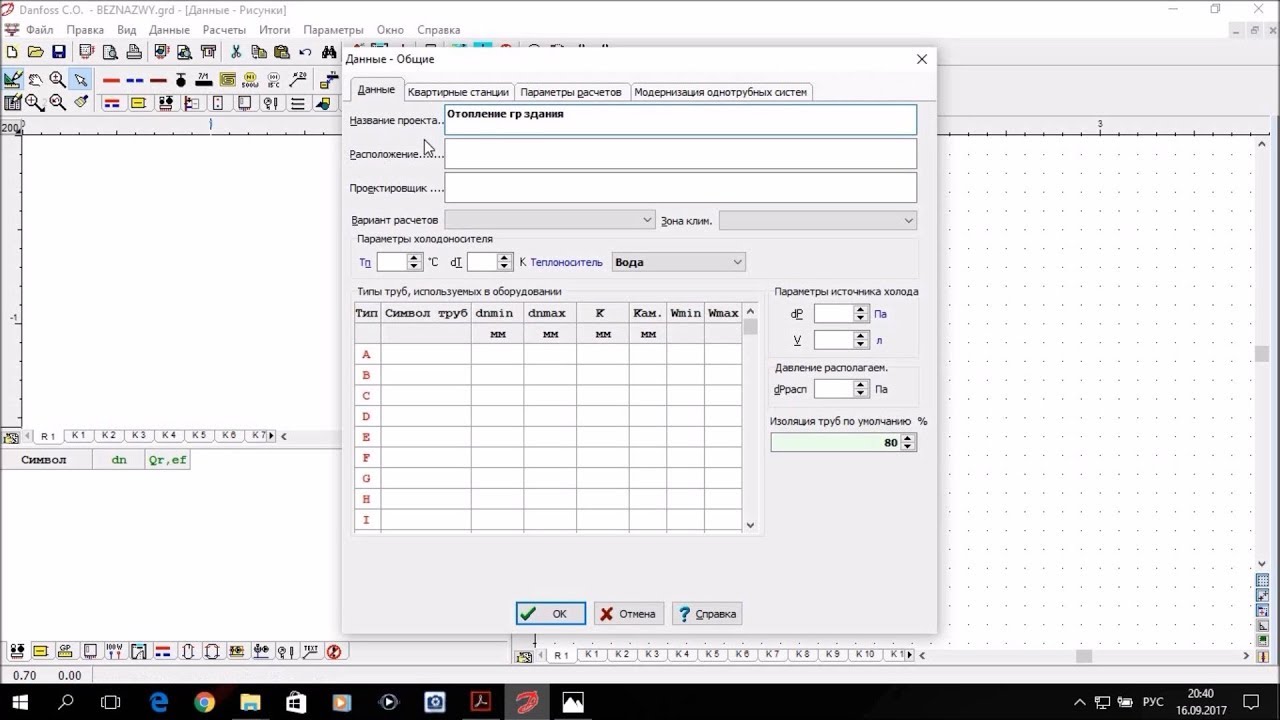Click the vertical scrollbar thumb of drawing area
Viewport: 1280px width, 720px height.
1262,353
